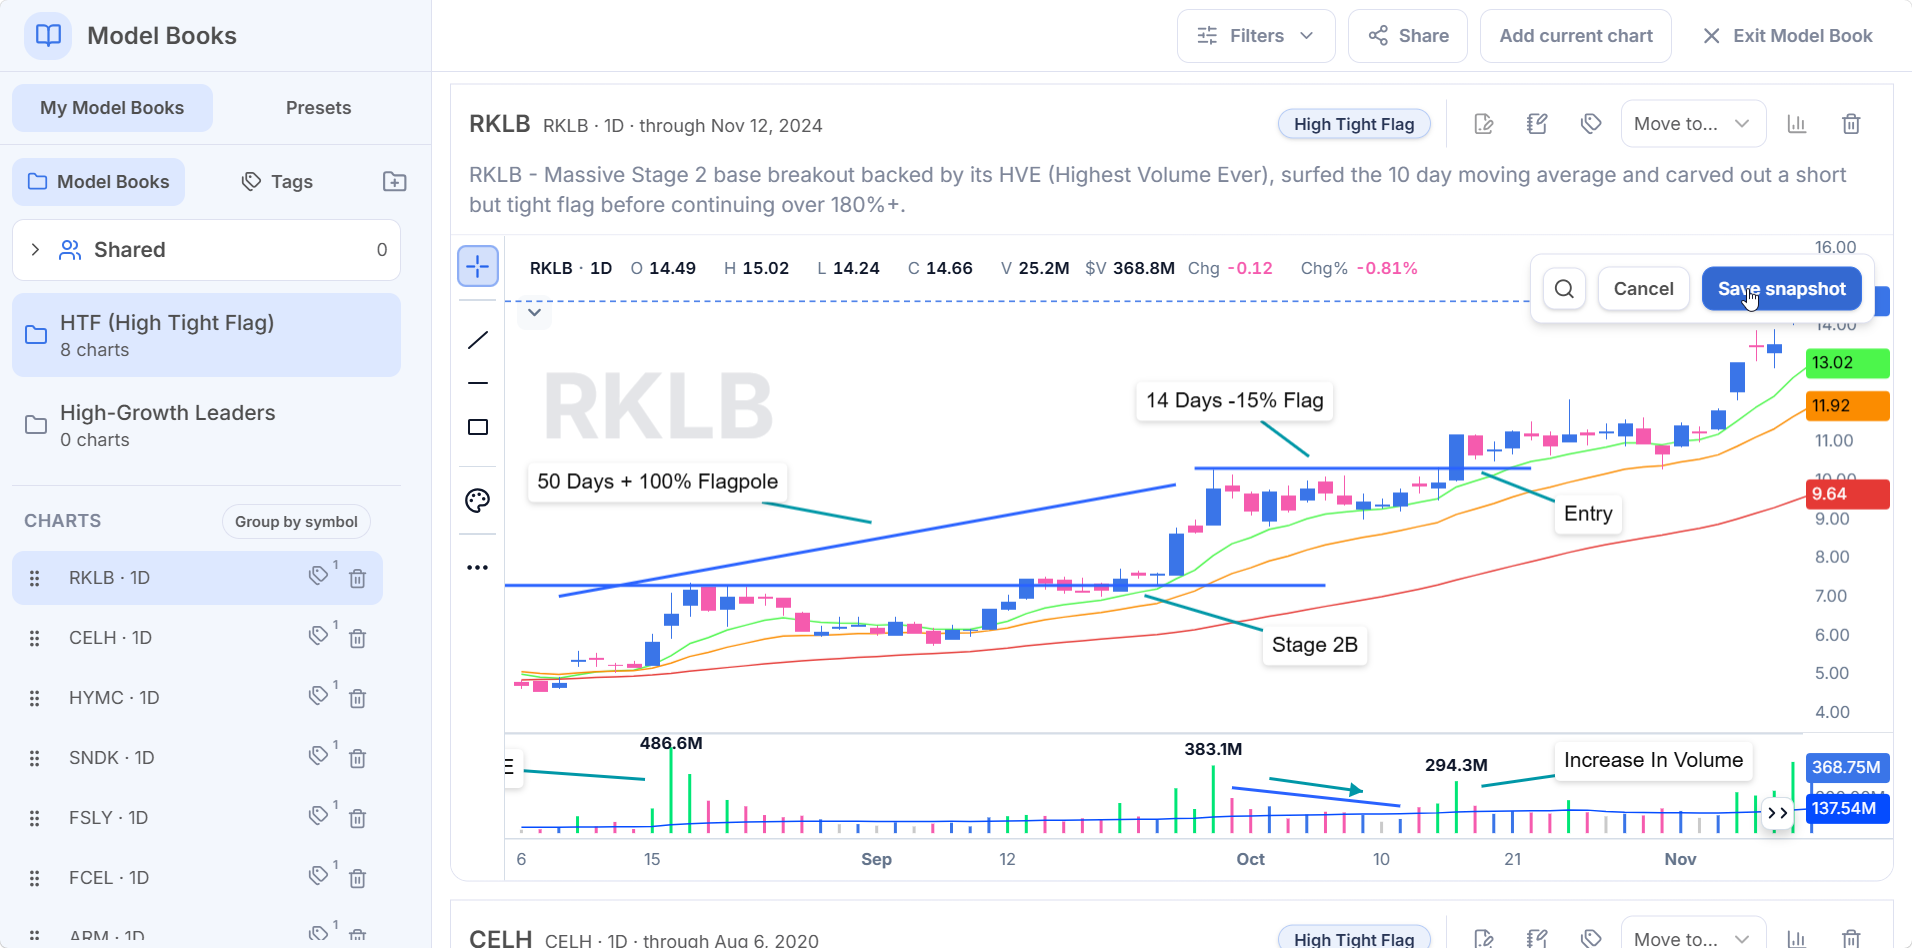Viewport: 1912px width, 948px height.
Task: Collapse the chart legend chevron
Action: click(x=535, y=312)
